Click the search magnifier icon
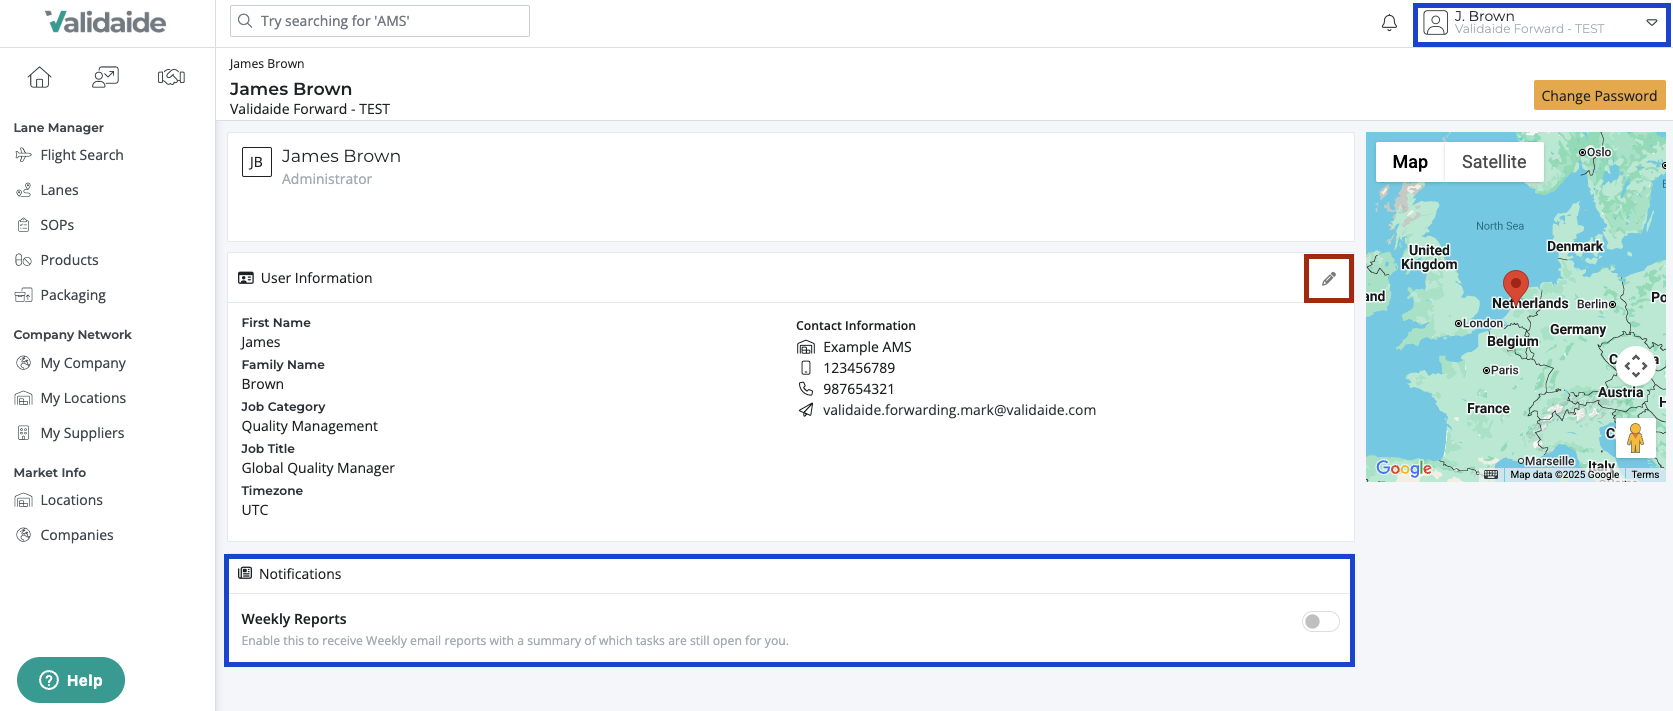This screenshot has height=711, width=1673. [x=245, y=21]
